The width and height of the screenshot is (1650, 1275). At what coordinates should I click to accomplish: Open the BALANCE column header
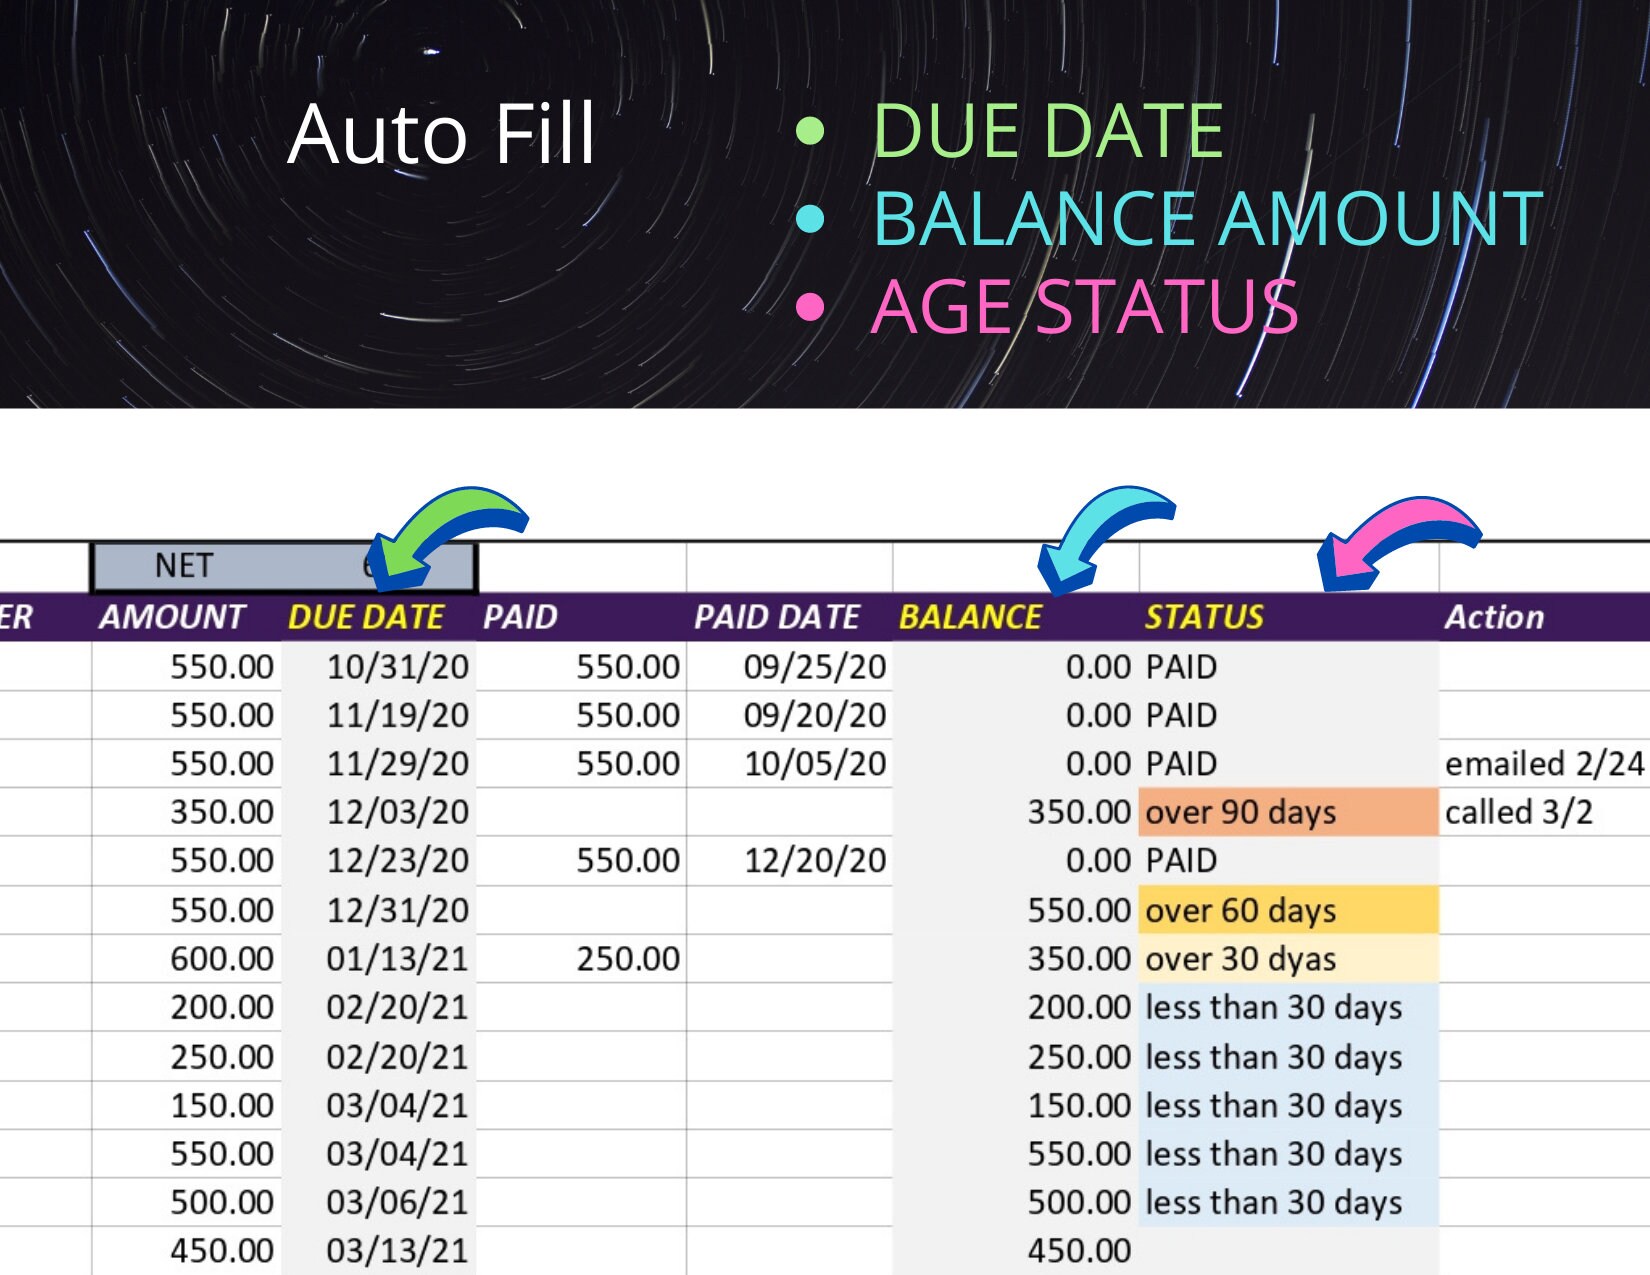pos(972,616)
